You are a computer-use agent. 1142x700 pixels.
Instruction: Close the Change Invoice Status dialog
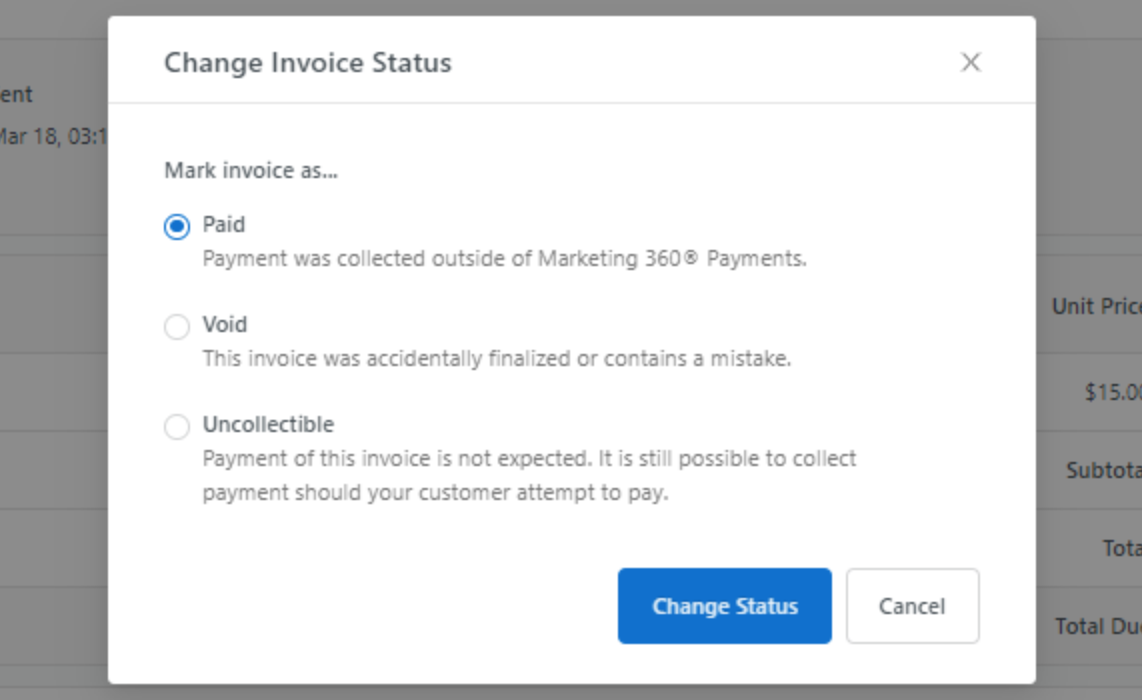[970, 62]
